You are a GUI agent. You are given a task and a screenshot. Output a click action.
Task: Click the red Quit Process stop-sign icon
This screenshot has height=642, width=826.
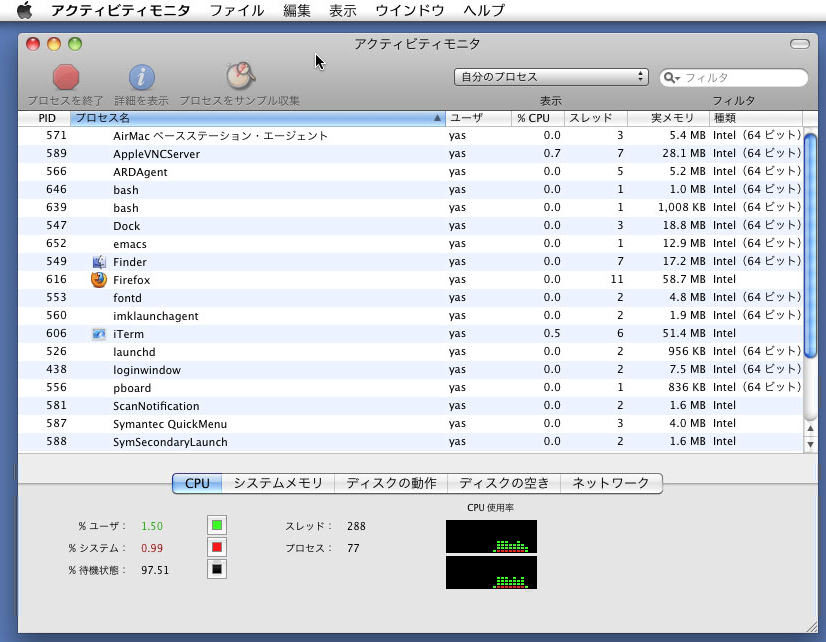click(66, 77)
